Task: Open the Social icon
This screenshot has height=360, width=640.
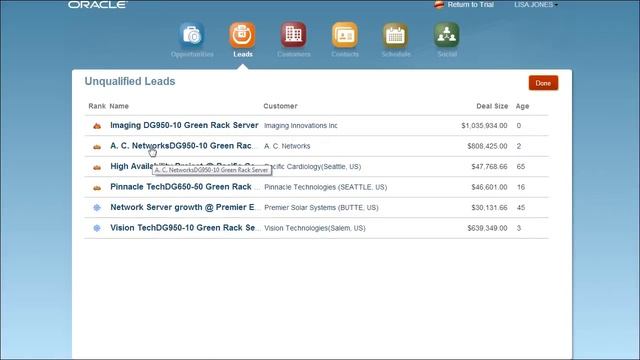Action: click(x=447, y=35)
